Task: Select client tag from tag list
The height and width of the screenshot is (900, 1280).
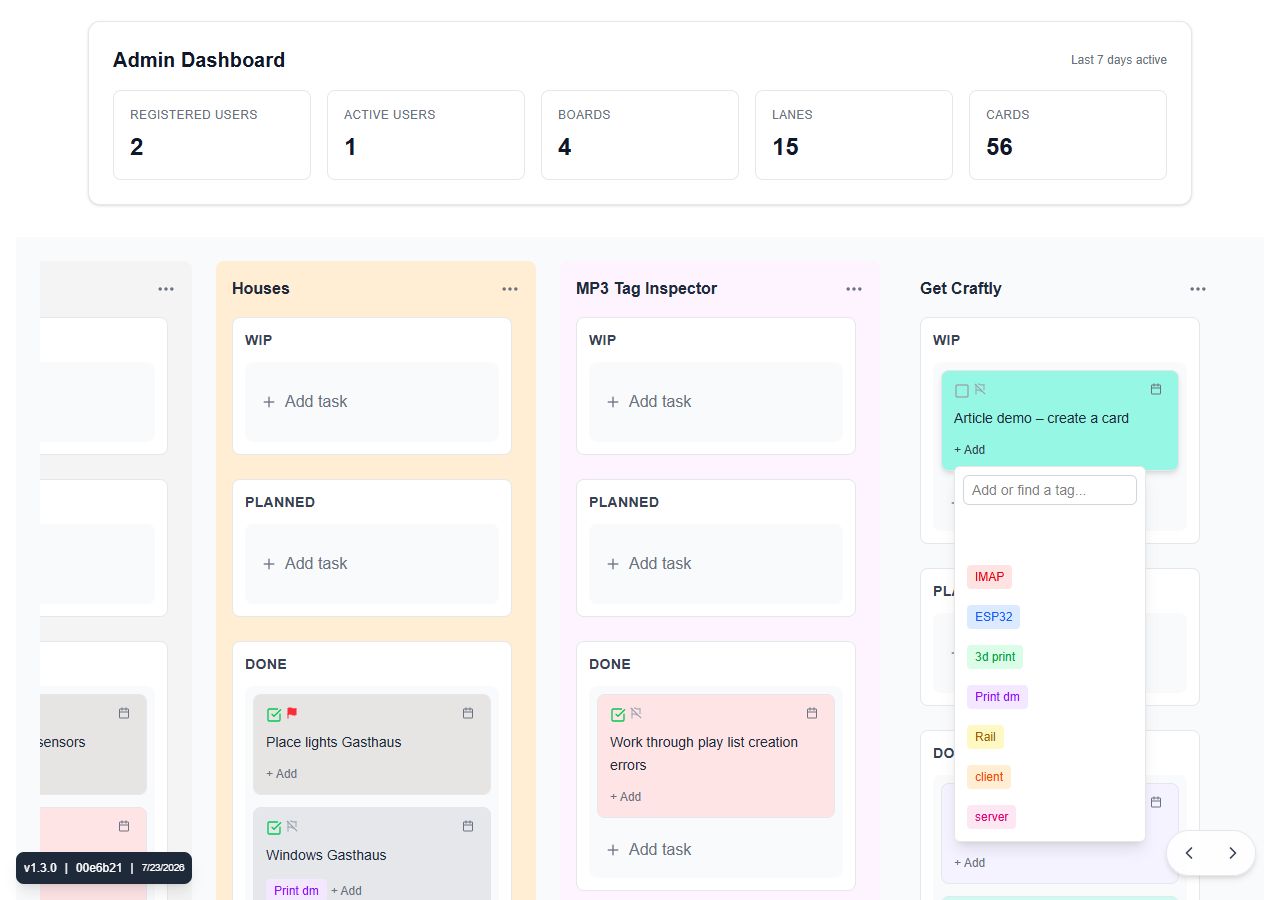Action: coord(989,777)
